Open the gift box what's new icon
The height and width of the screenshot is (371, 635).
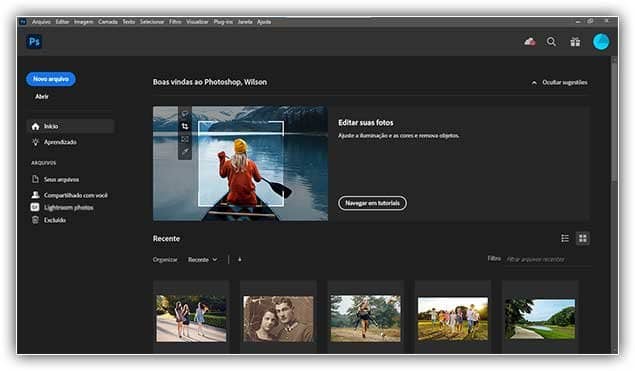(575, 42)
